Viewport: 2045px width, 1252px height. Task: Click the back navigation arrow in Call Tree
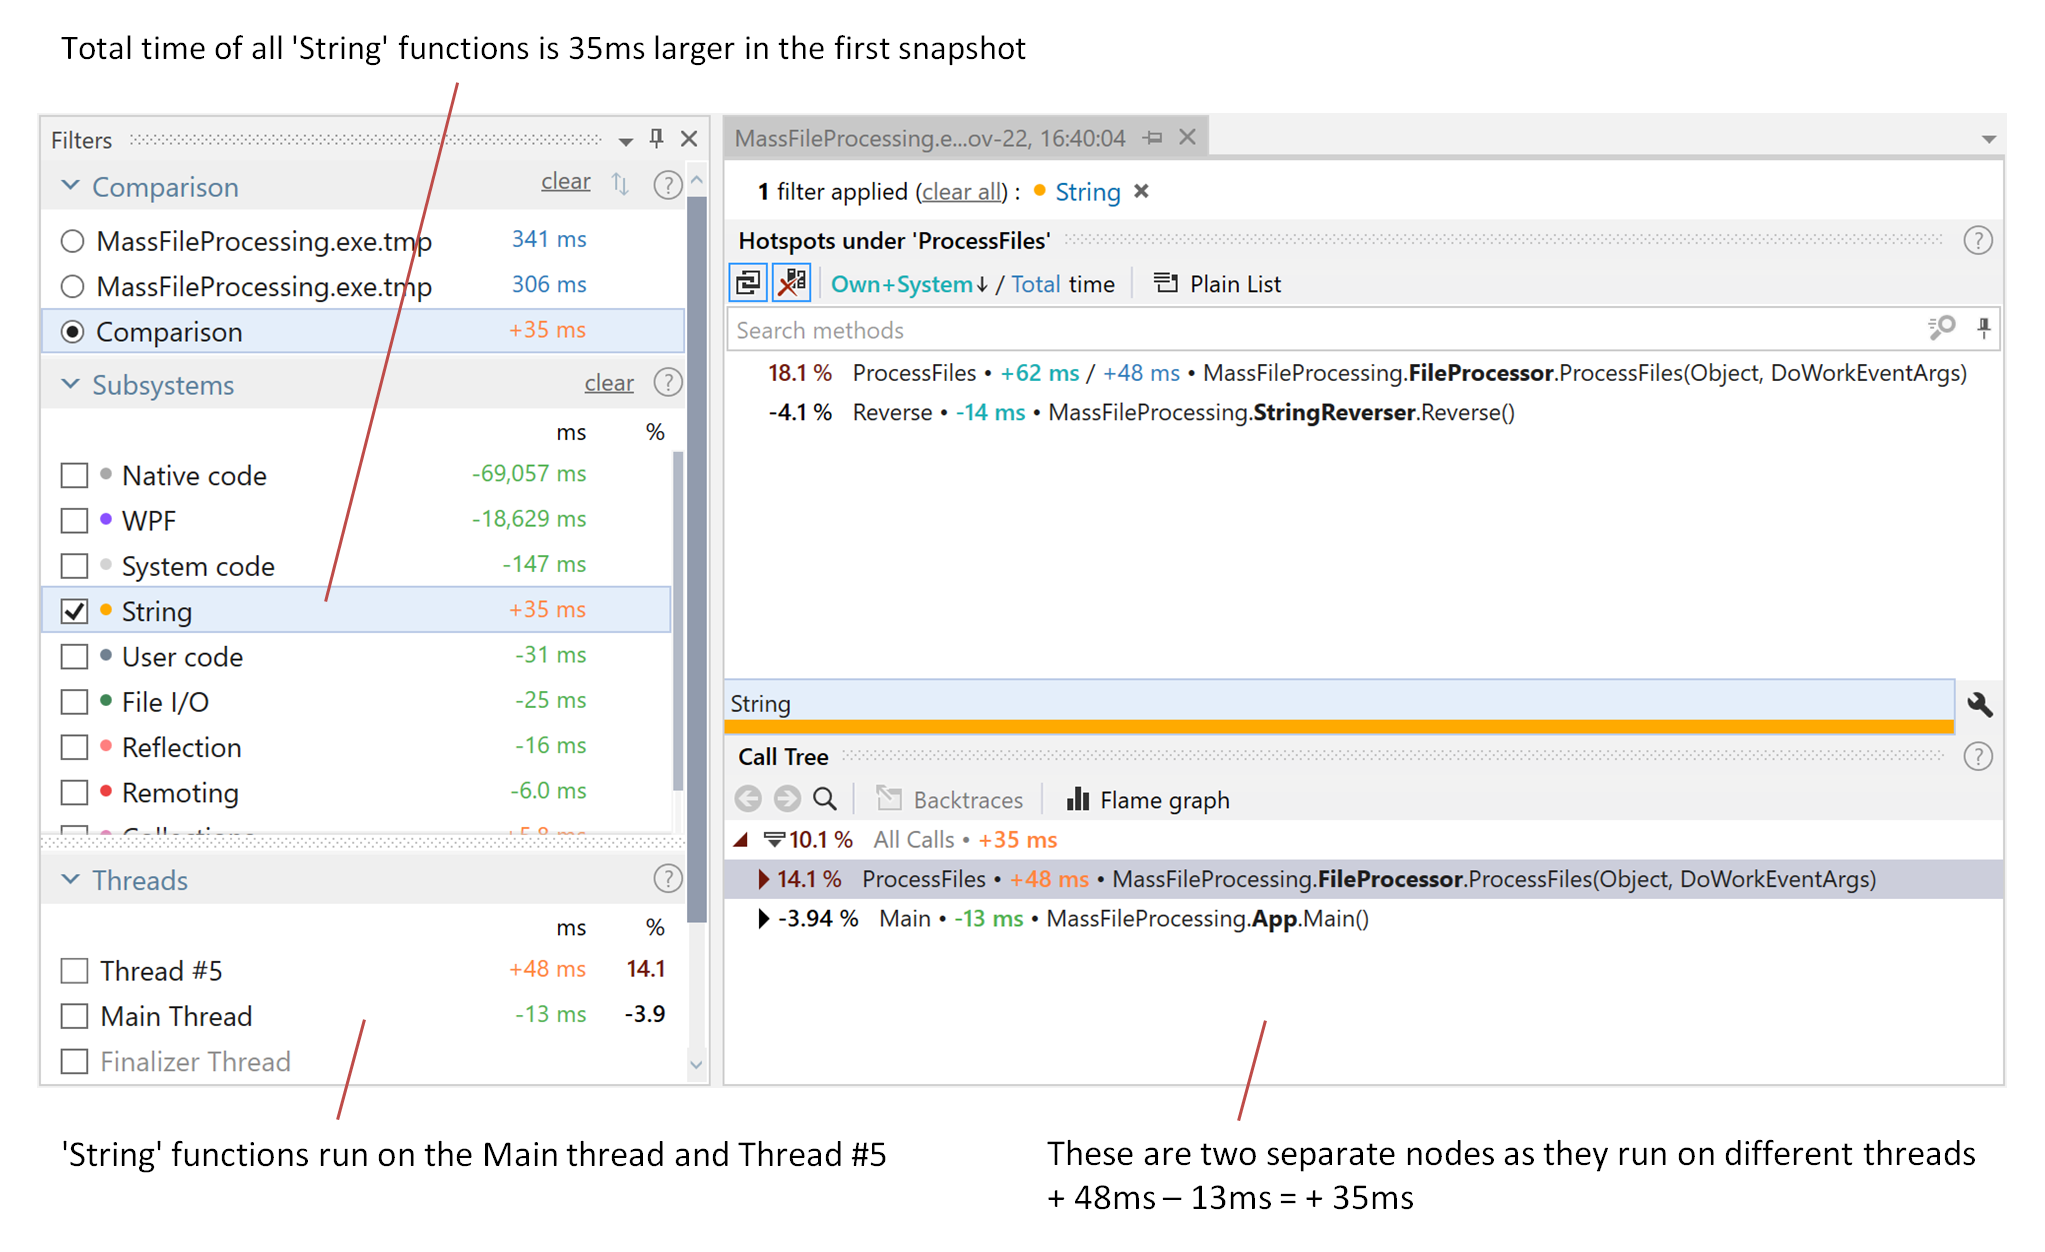pos(750,799)
